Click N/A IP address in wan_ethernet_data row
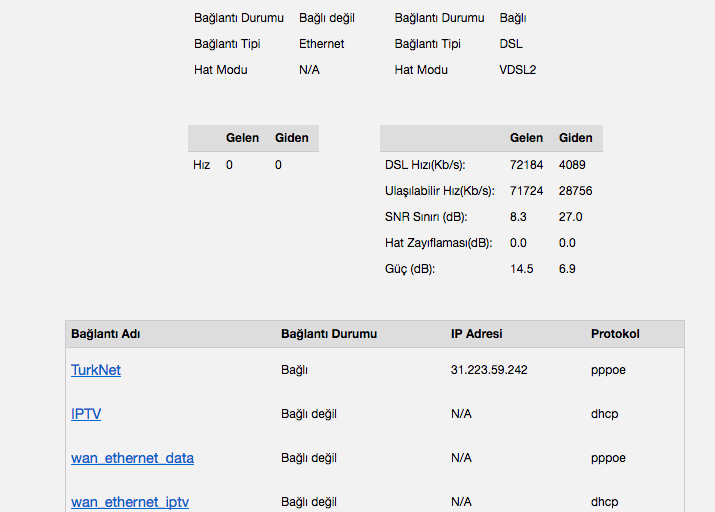This screenshot has width=715, height=512. (x=461, y=458)
